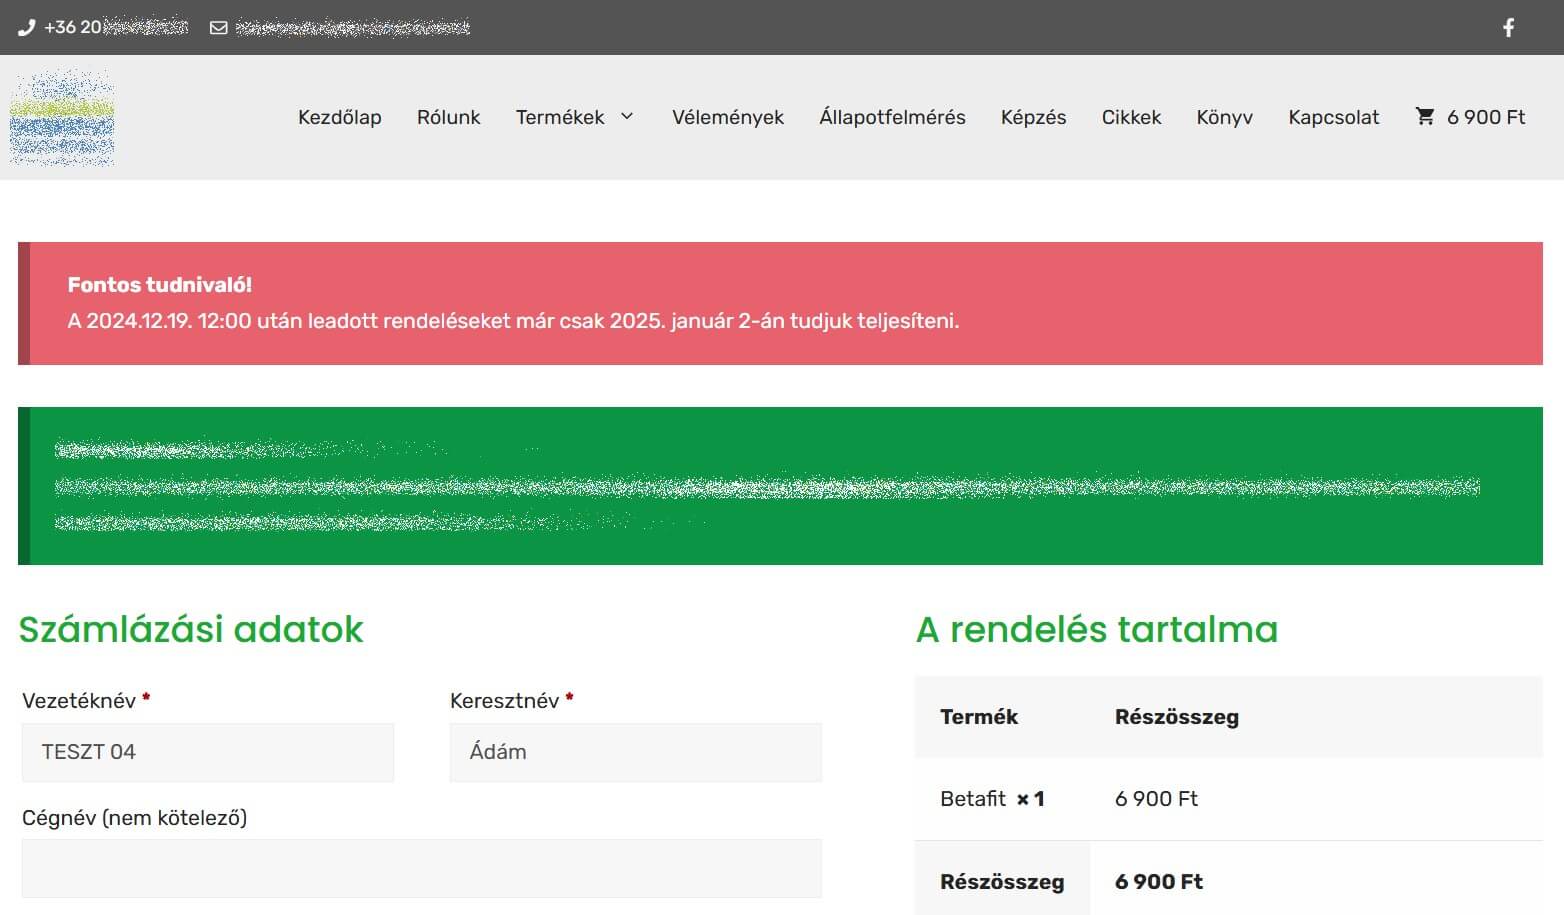The height and width of the screenshot is (915, 1564).
Task: Click the blurred site logo
Action: pyautogui.click(x=62, y=117)
